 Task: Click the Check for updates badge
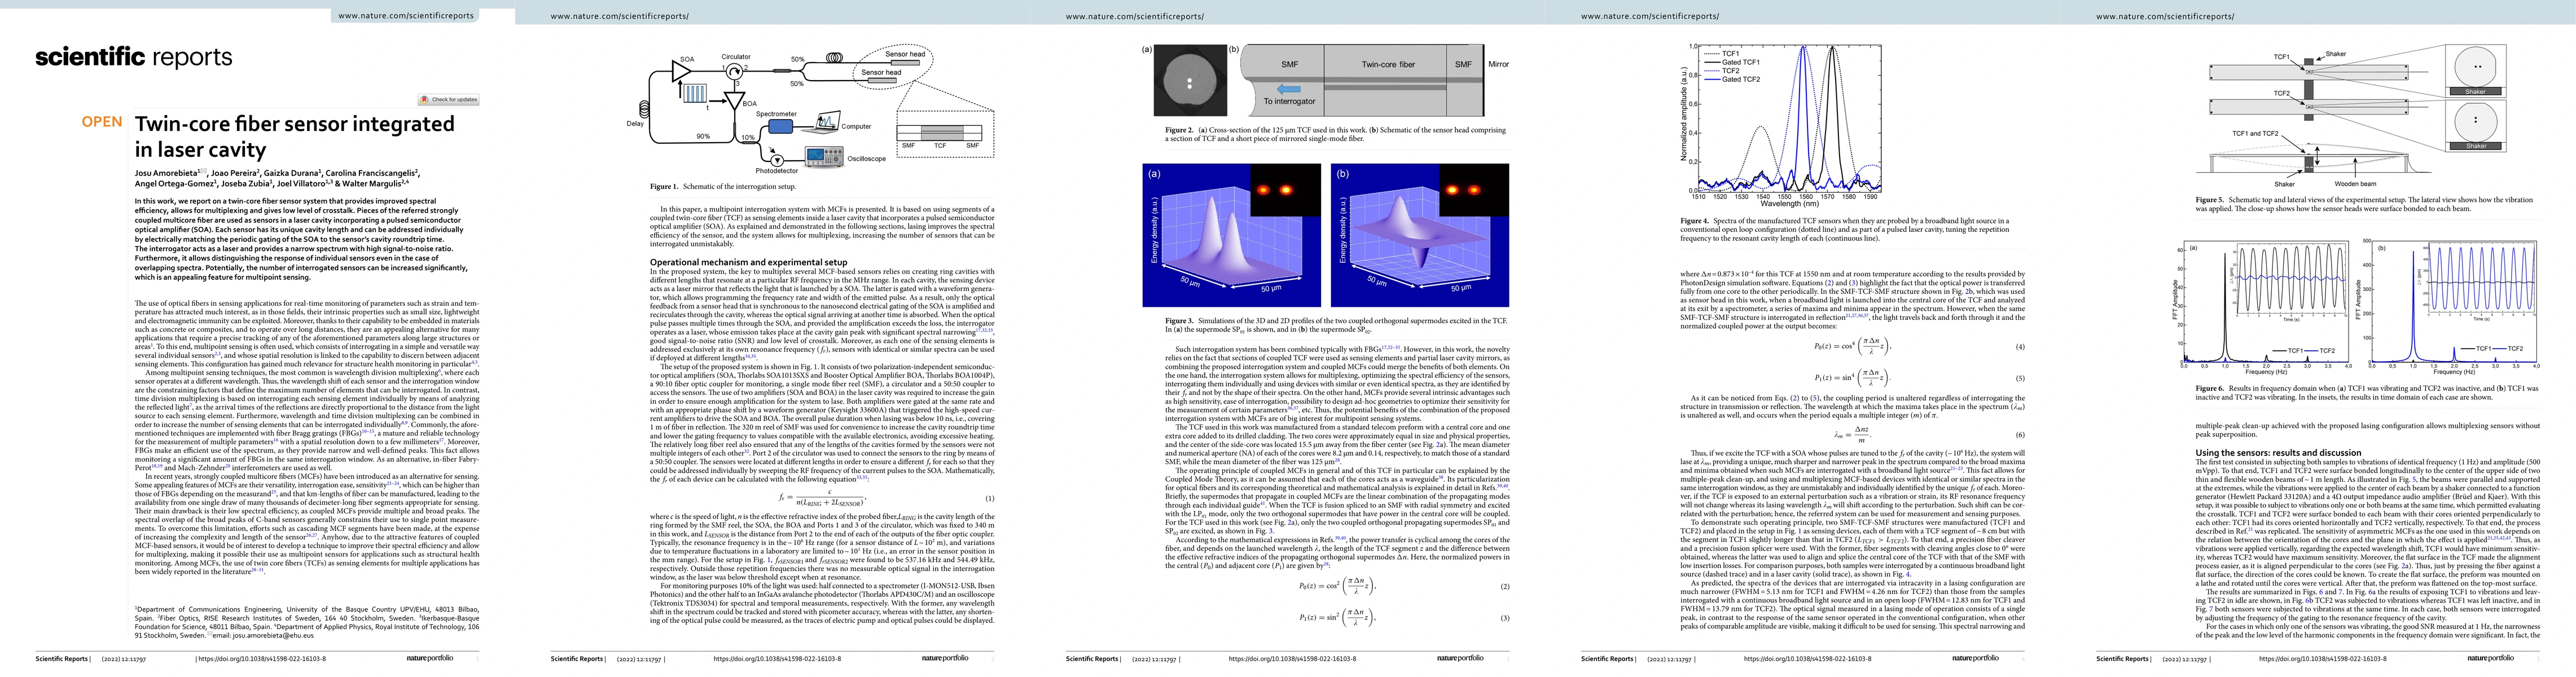[x=449, y=99]
